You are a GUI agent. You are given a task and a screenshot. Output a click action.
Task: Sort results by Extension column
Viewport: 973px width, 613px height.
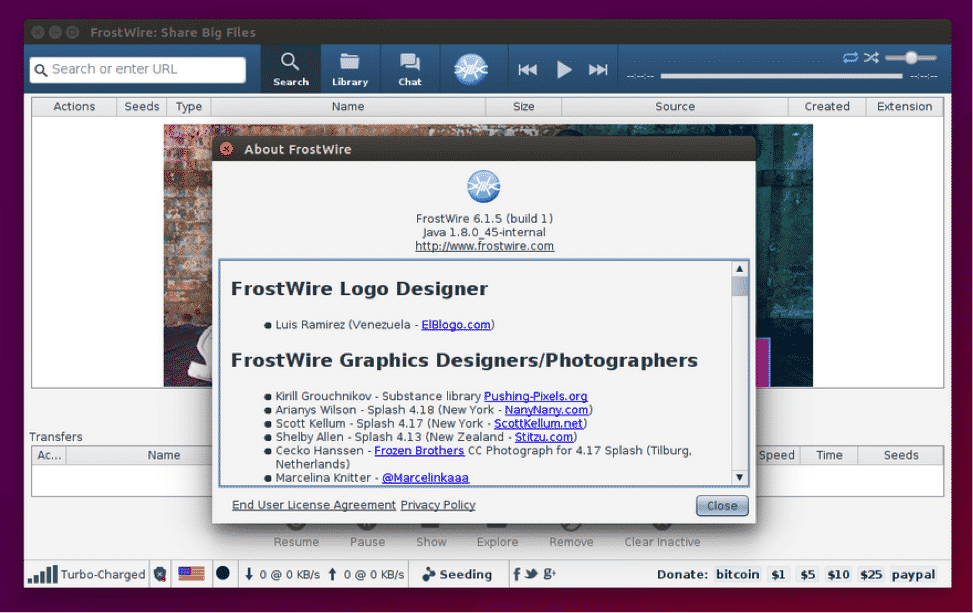[x=905, y=107]
